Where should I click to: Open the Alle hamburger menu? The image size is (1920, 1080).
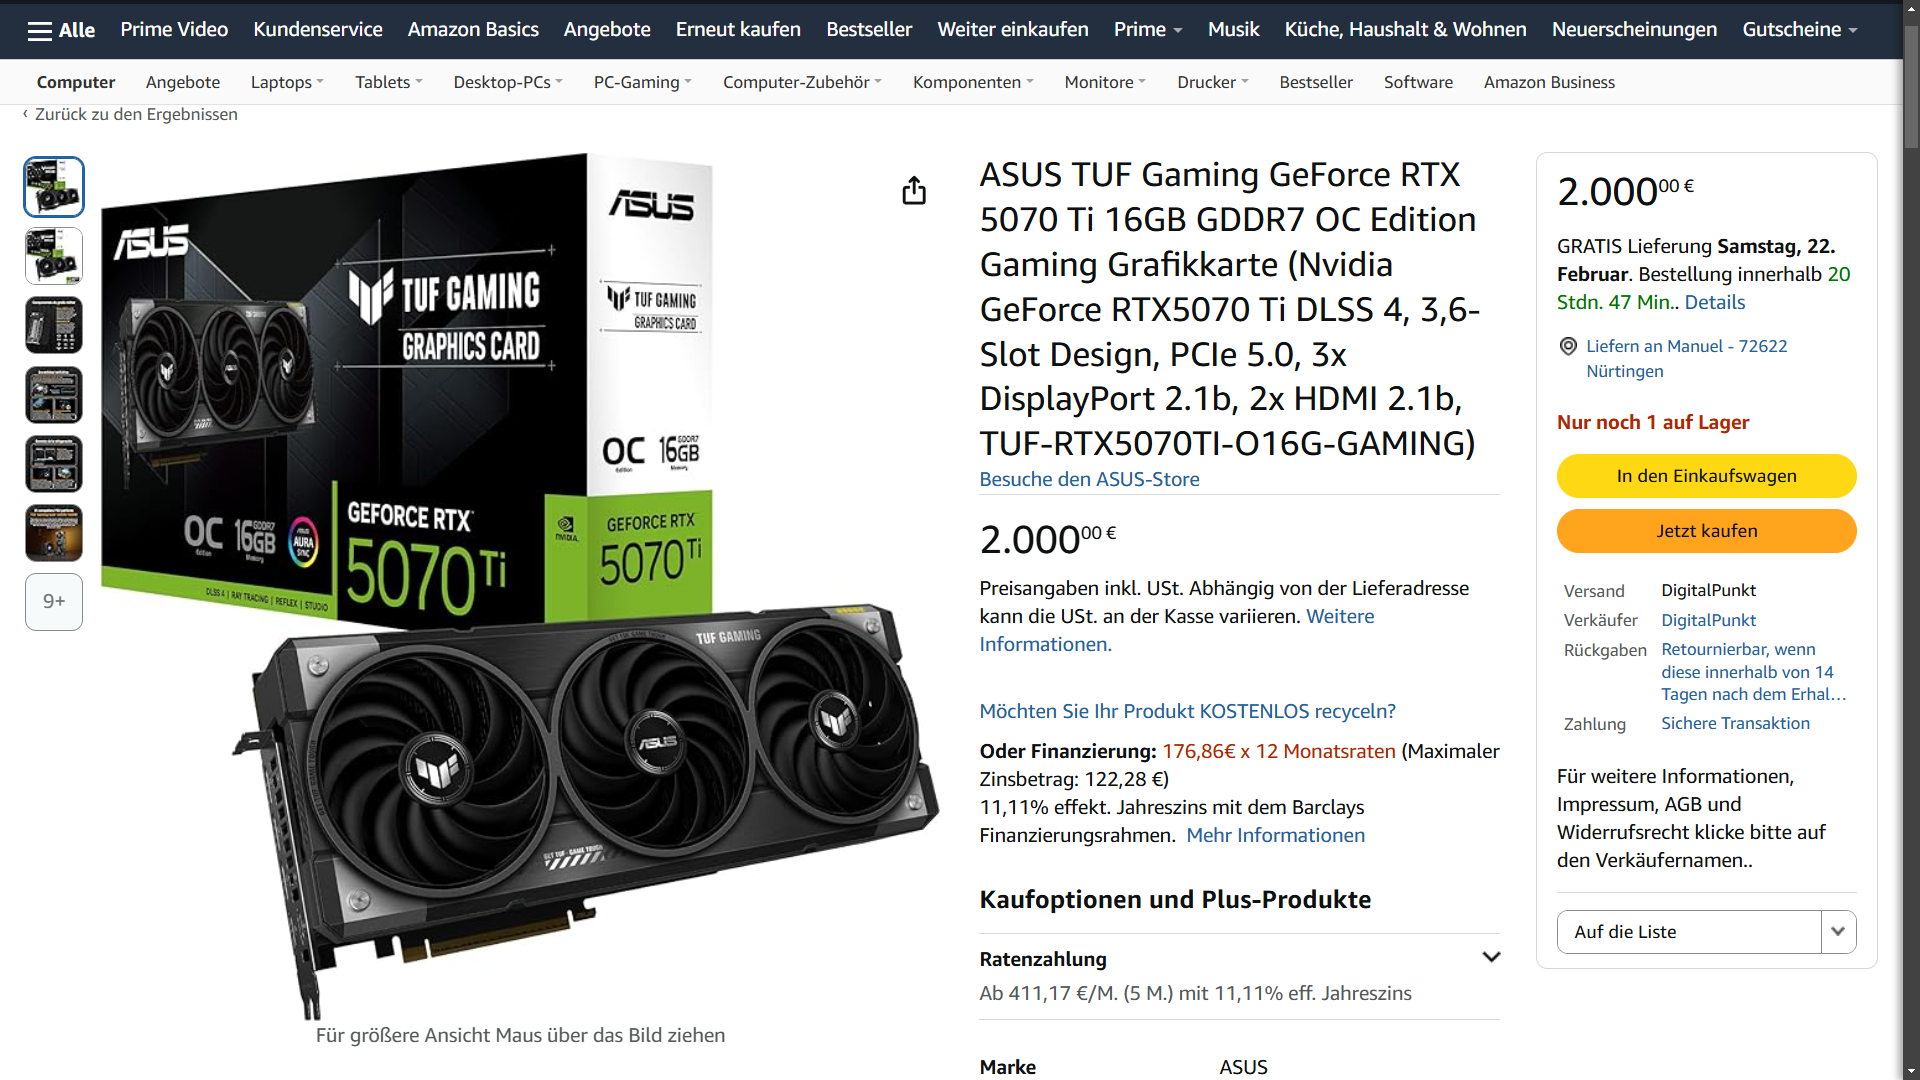(61, 30)
